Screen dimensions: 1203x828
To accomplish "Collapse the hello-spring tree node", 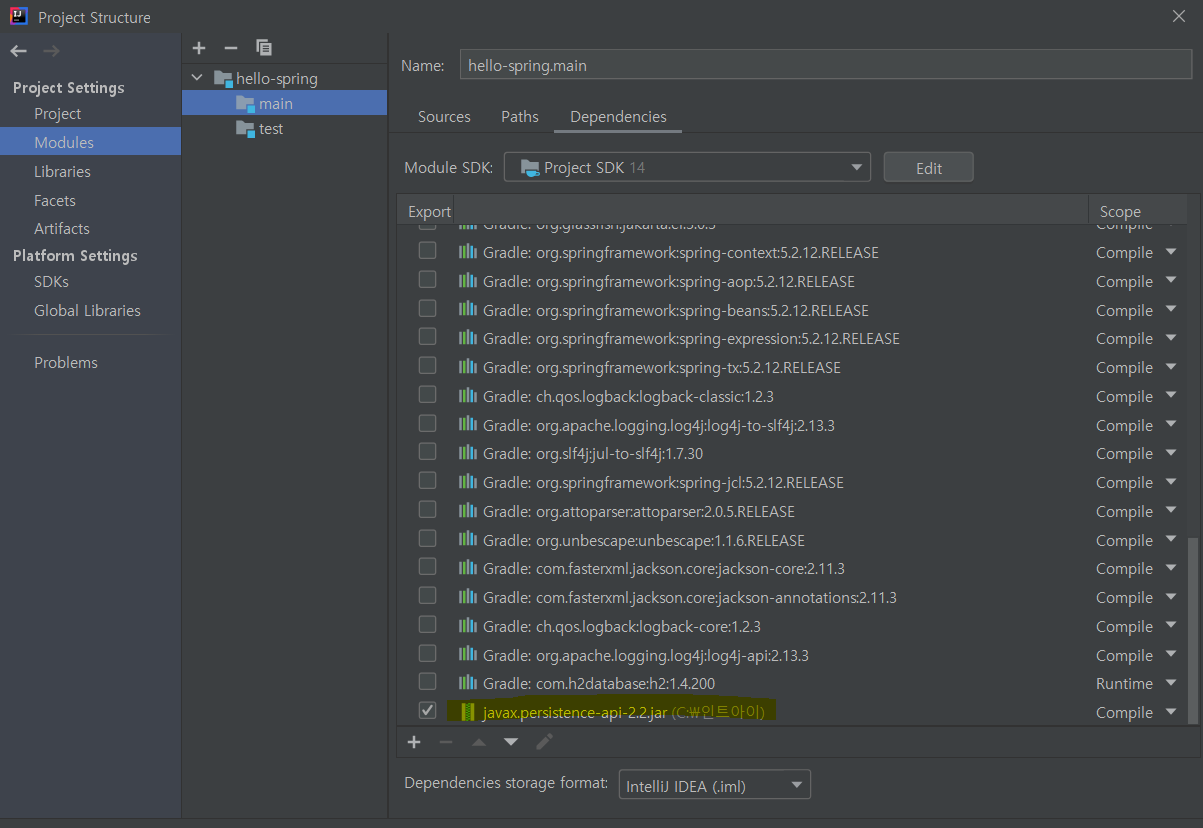I will coord(196,78).
